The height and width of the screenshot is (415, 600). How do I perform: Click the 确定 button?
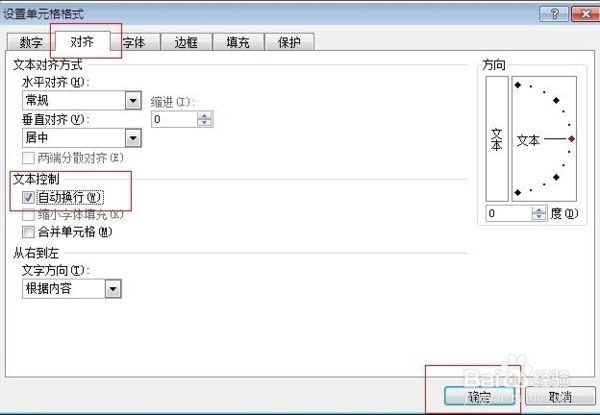[x=479, y=396]
